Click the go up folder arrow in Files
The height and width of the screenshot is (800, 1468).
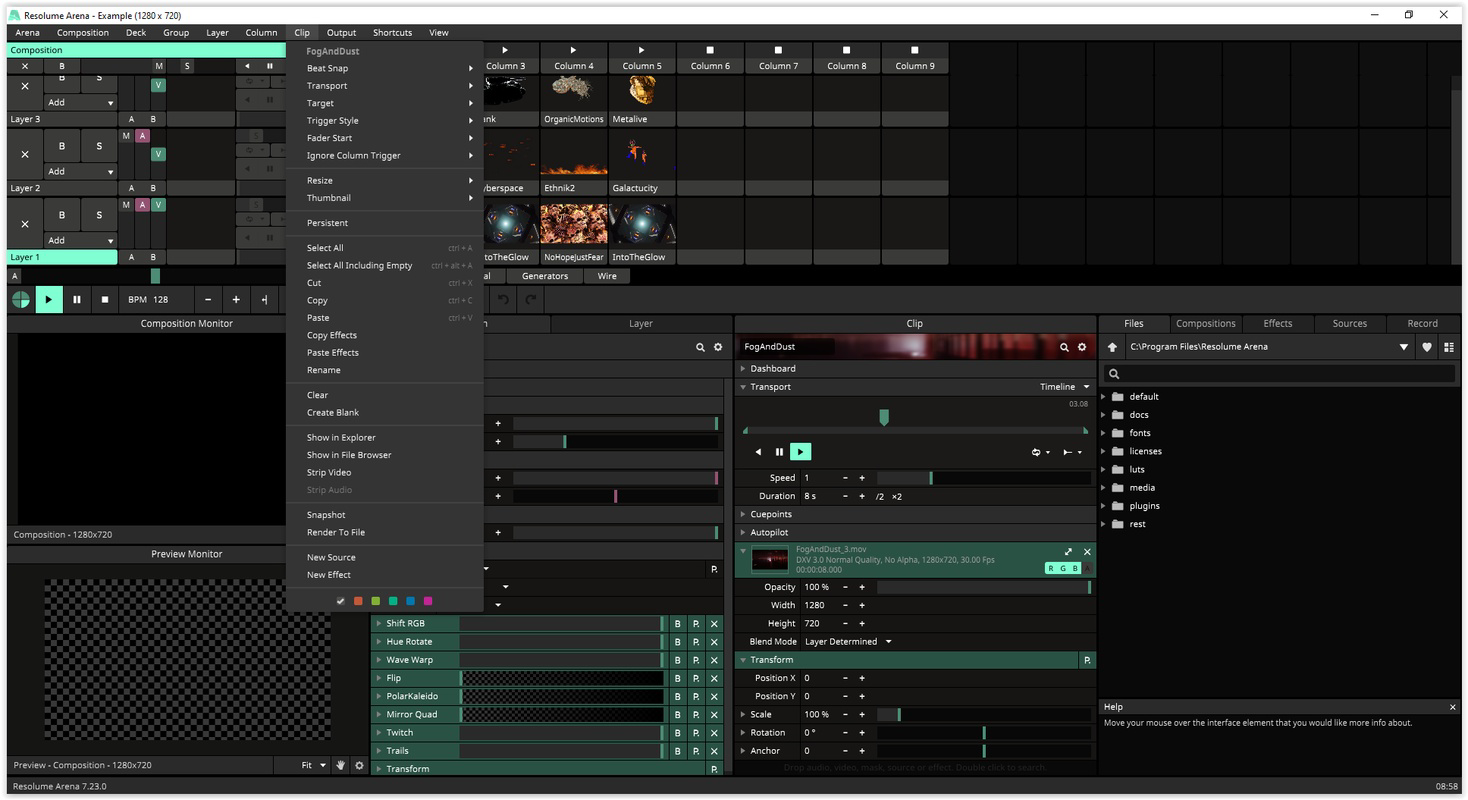[x=1111, y=347]
